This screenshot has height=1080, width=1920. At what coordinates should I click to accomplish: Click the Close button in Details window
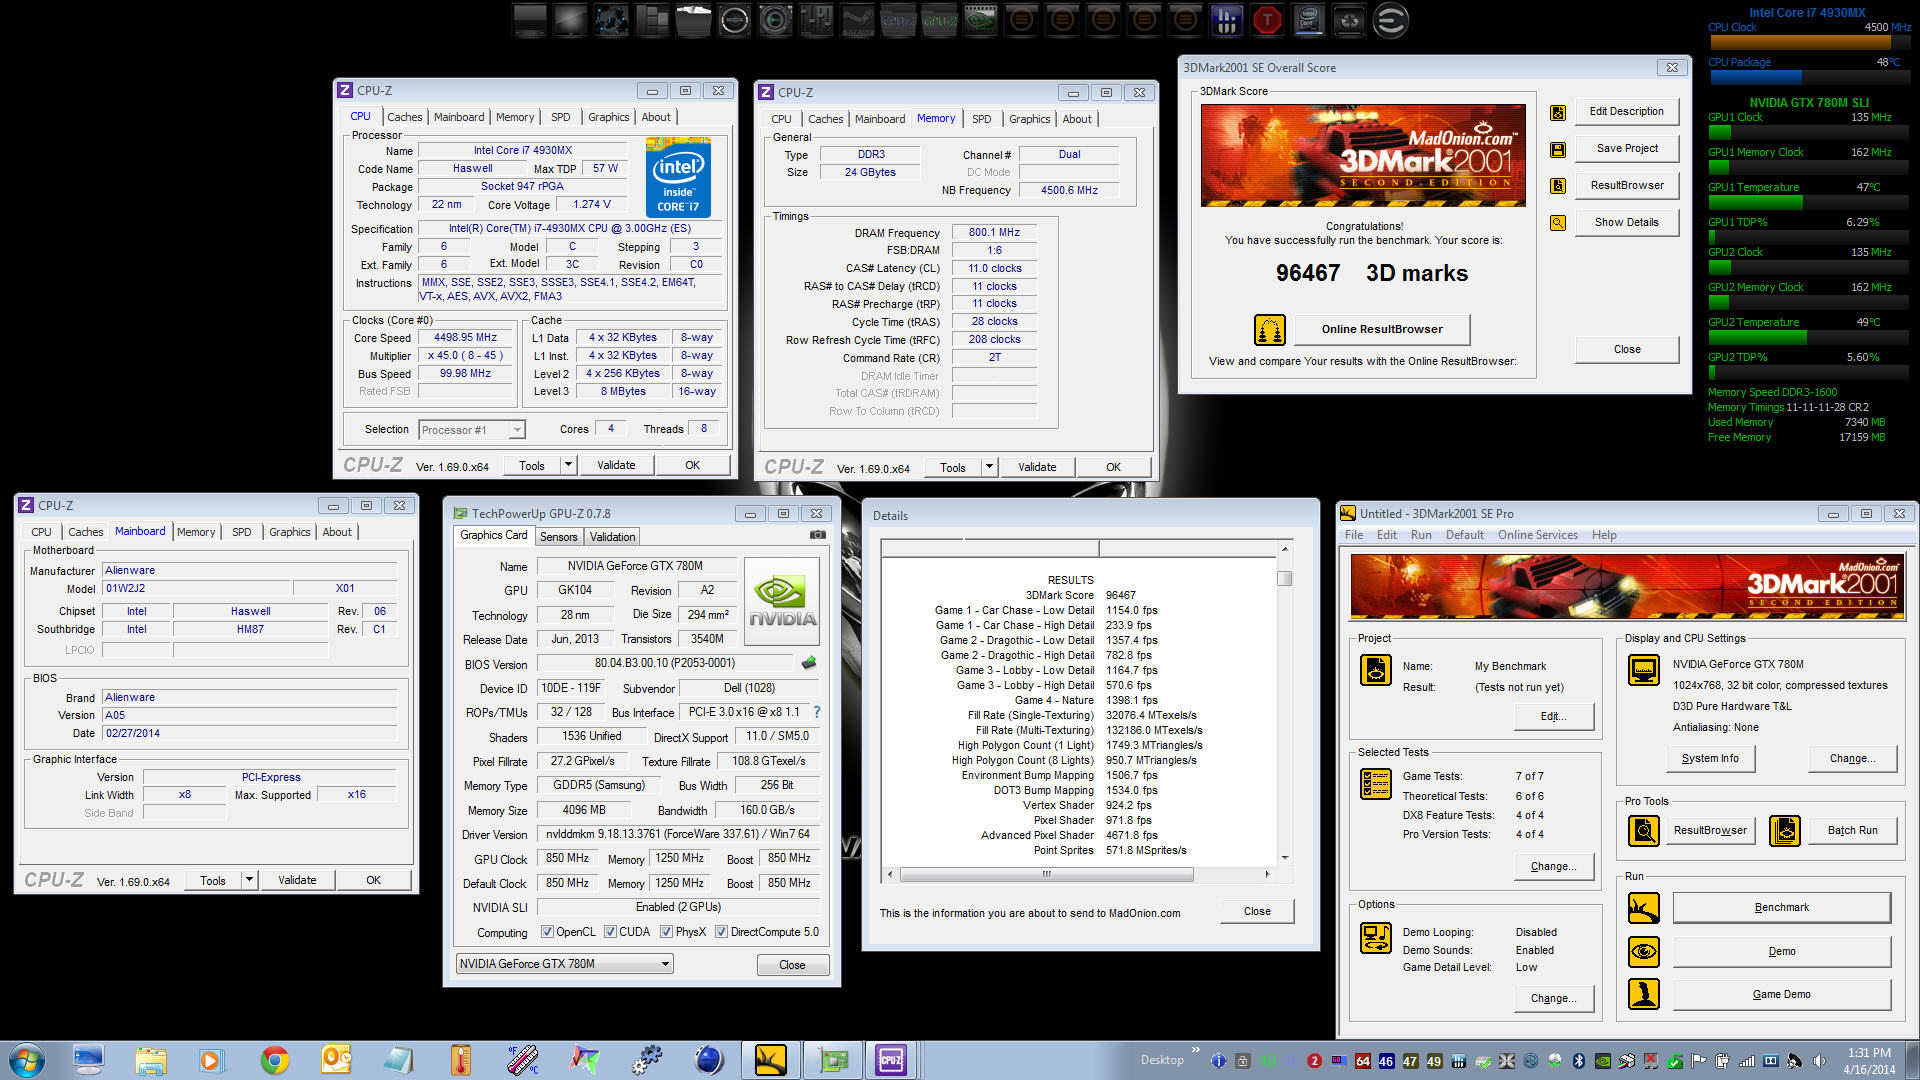coord(1257,911)
